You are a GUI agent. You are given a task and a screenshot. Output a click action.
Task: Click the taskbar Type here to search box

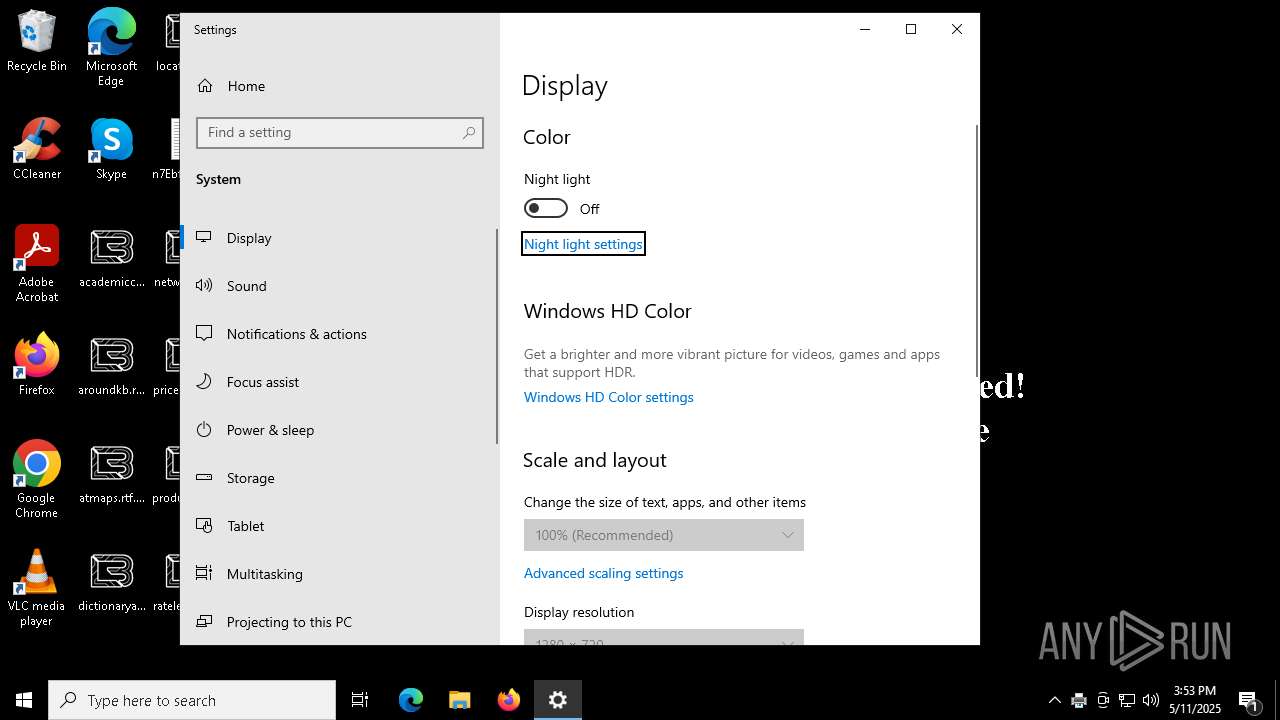pyautogui.click(x=192, y=700)
